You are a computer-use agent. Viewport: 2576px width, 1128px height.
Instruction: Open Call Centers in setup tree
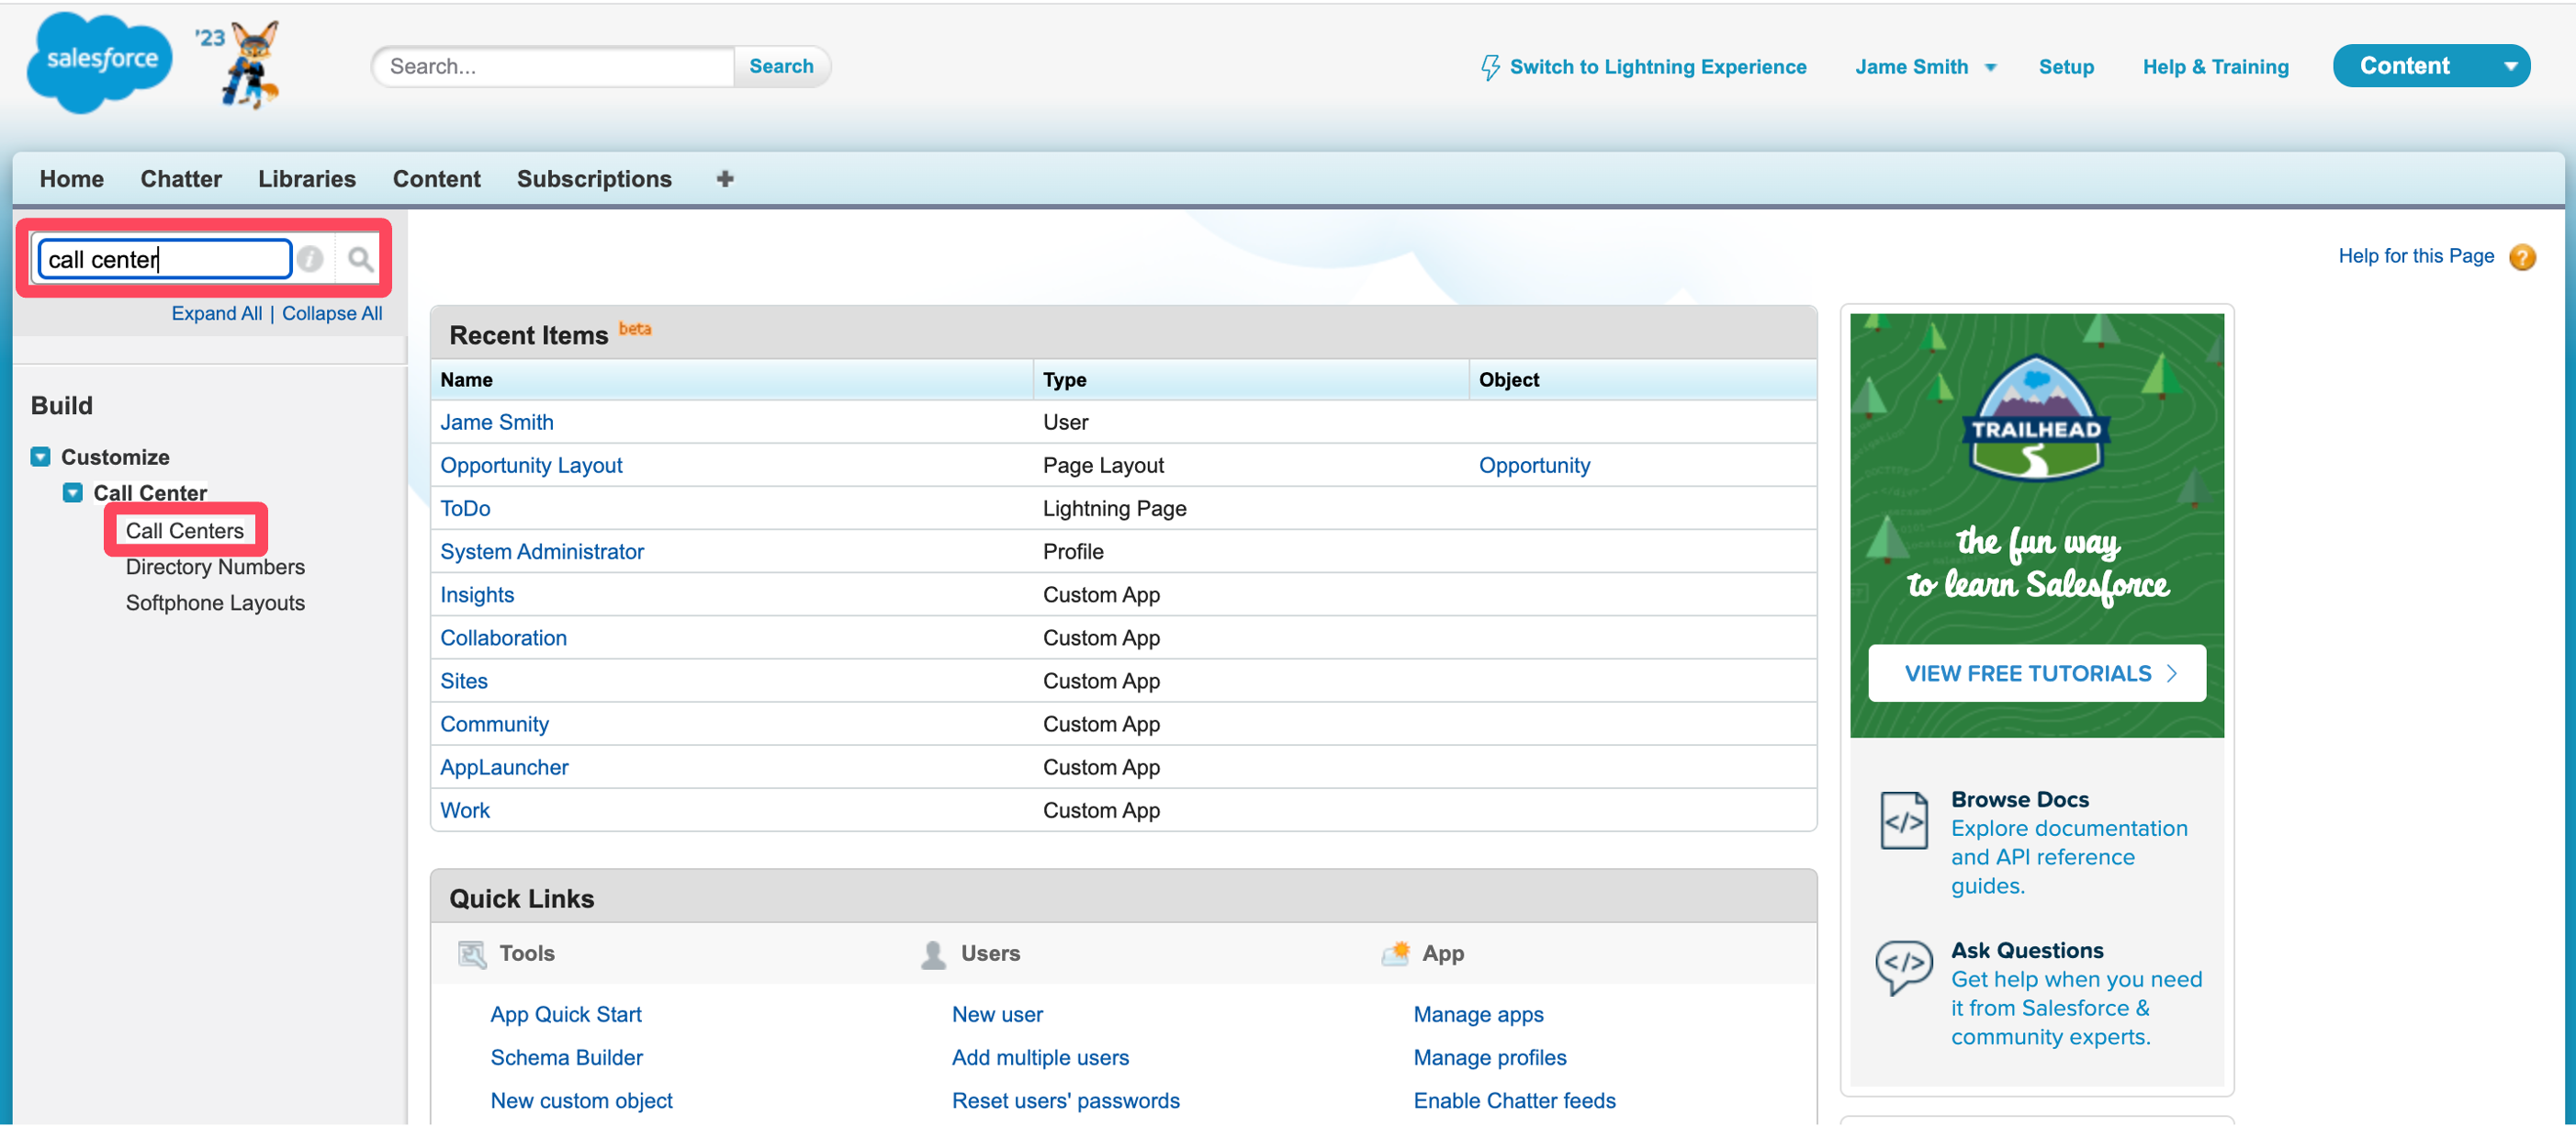click(x=184, y=531)
